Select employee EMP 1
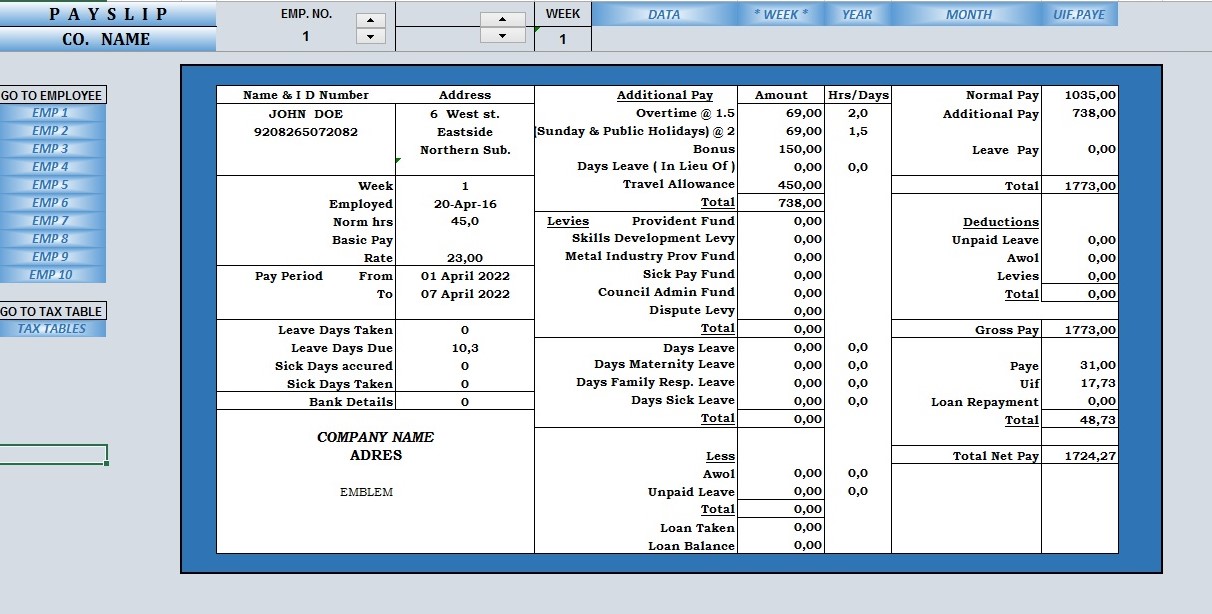The image size is (1212, 614). click(51, 113)
